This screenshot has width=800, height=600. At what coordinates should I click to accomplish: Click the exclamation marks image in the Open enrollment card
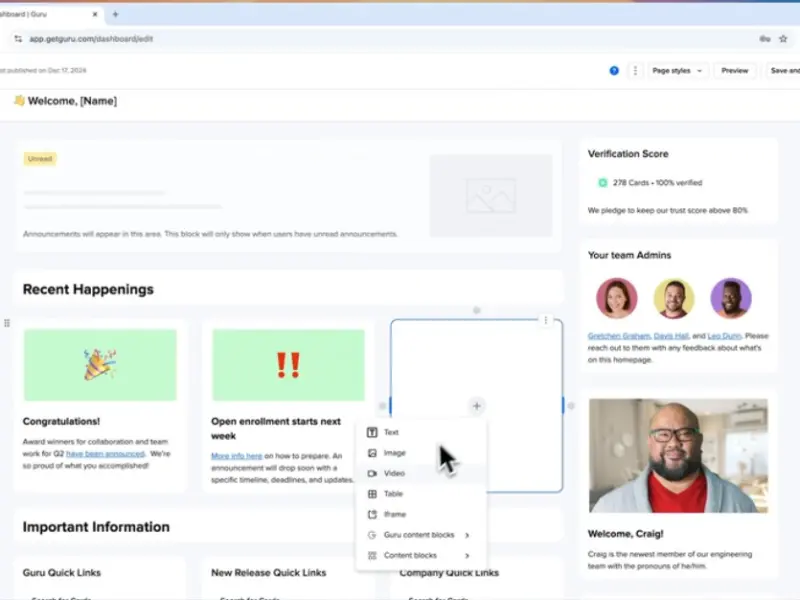(x=288, y=365)
